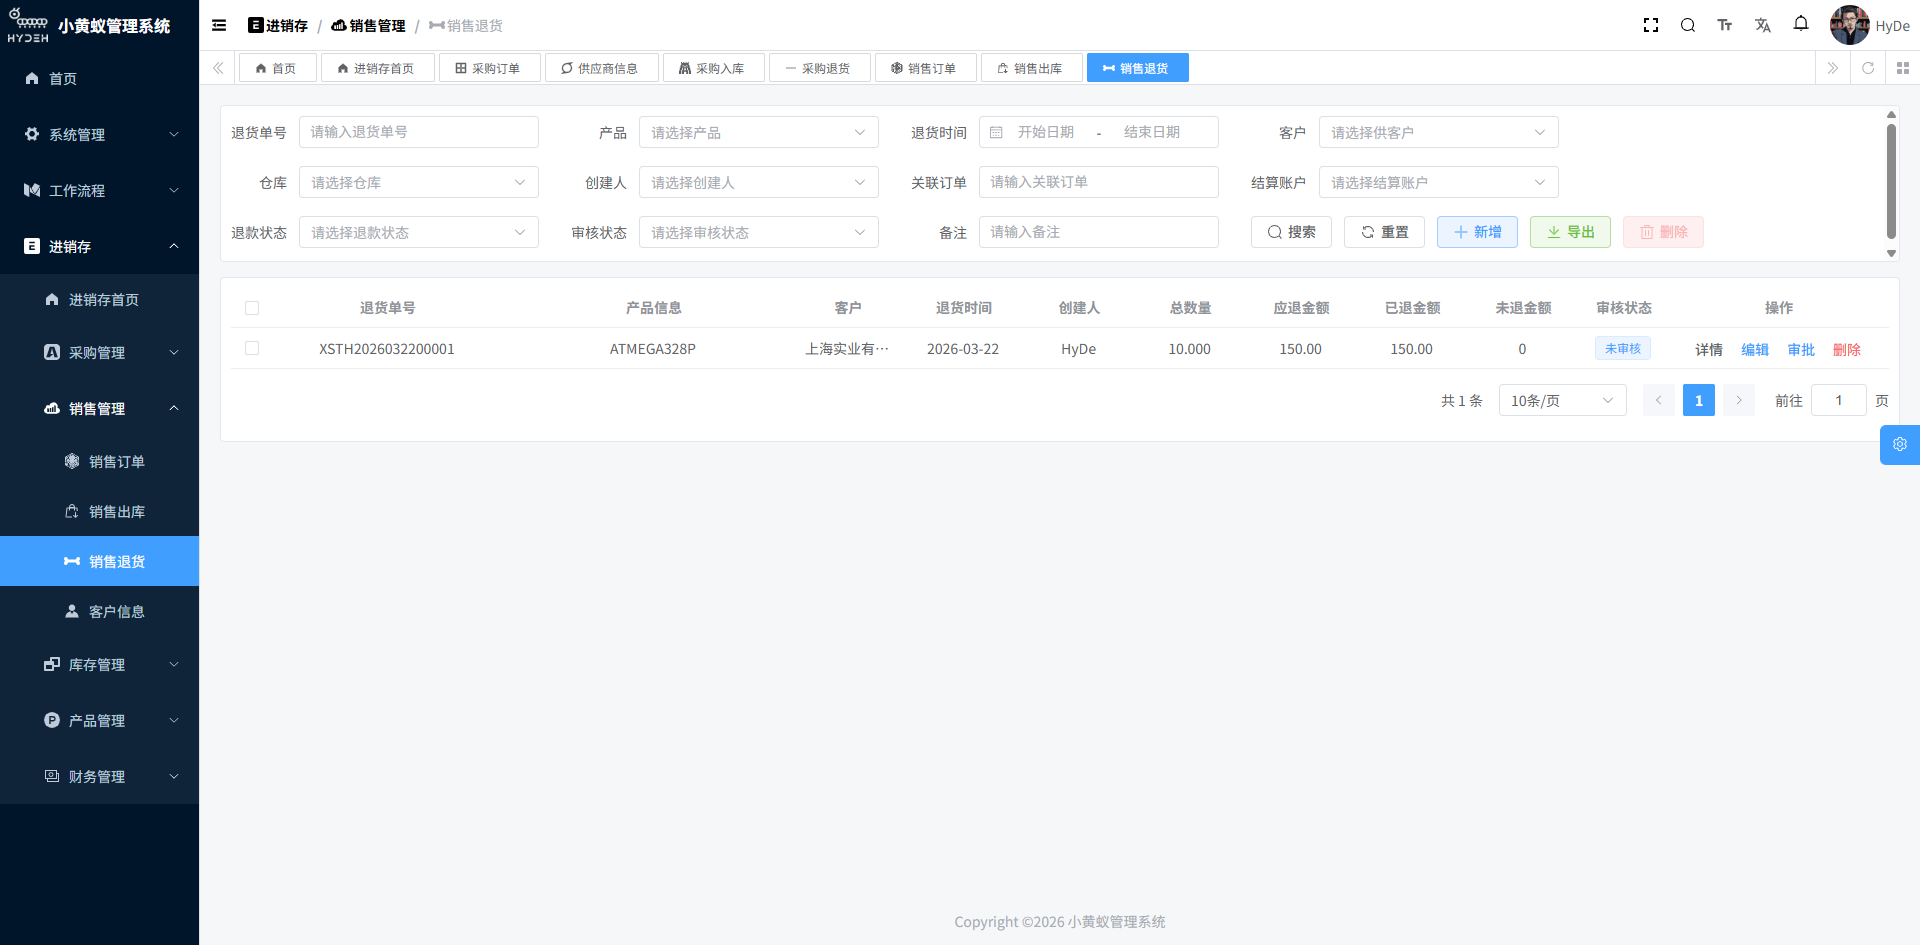Collapse the 销售管理 submenu
The width and height of the screenshot is (1920, 945).
coord(99,409)
